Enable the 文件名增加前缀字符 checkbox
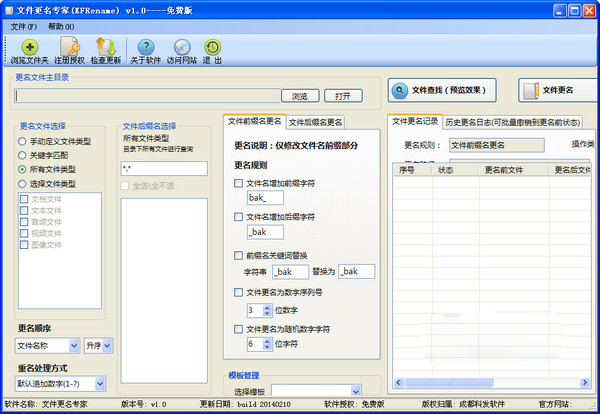This screenshot has width=600, height=414. coord(238,184)
